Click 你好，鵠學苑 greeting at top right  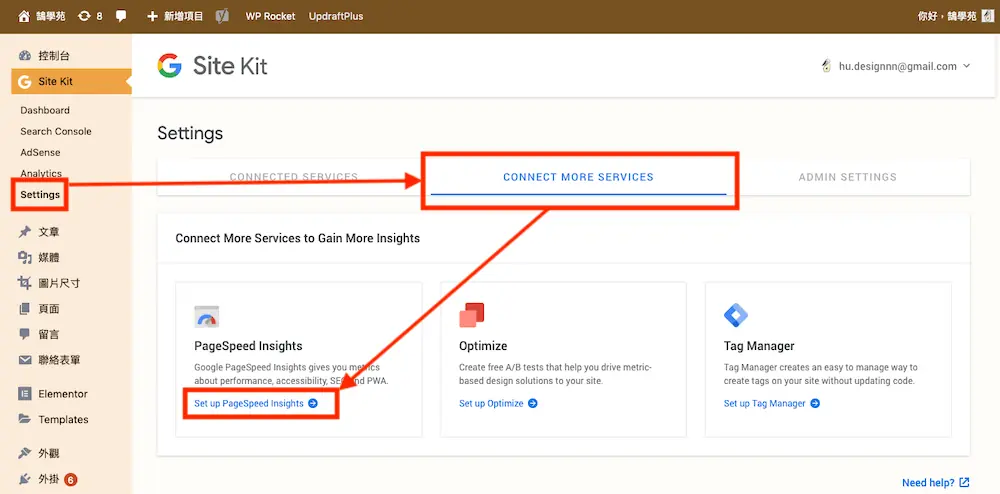click(946, 17)
